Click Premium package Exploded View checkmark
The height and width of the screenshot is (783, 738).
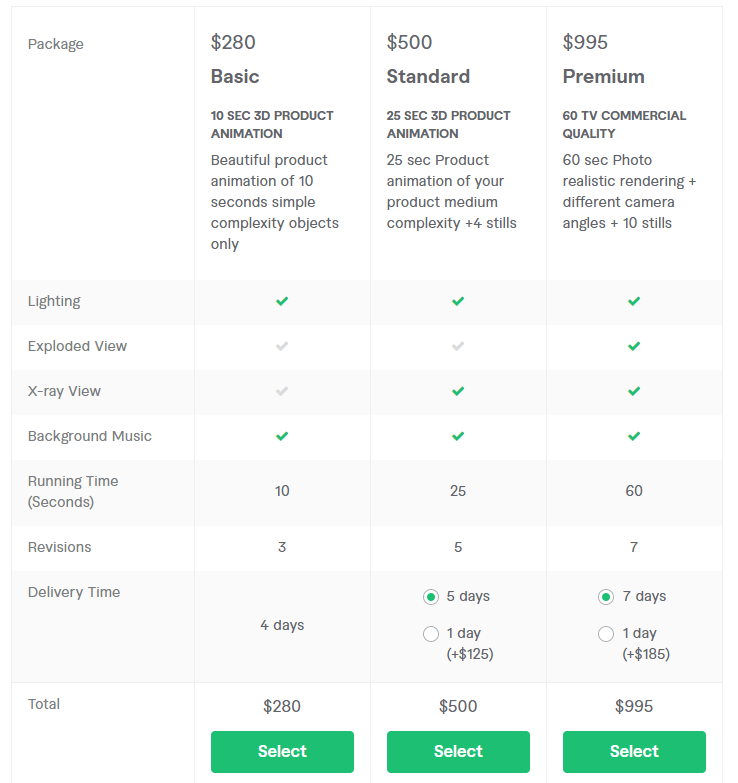(x=634, y=346)
